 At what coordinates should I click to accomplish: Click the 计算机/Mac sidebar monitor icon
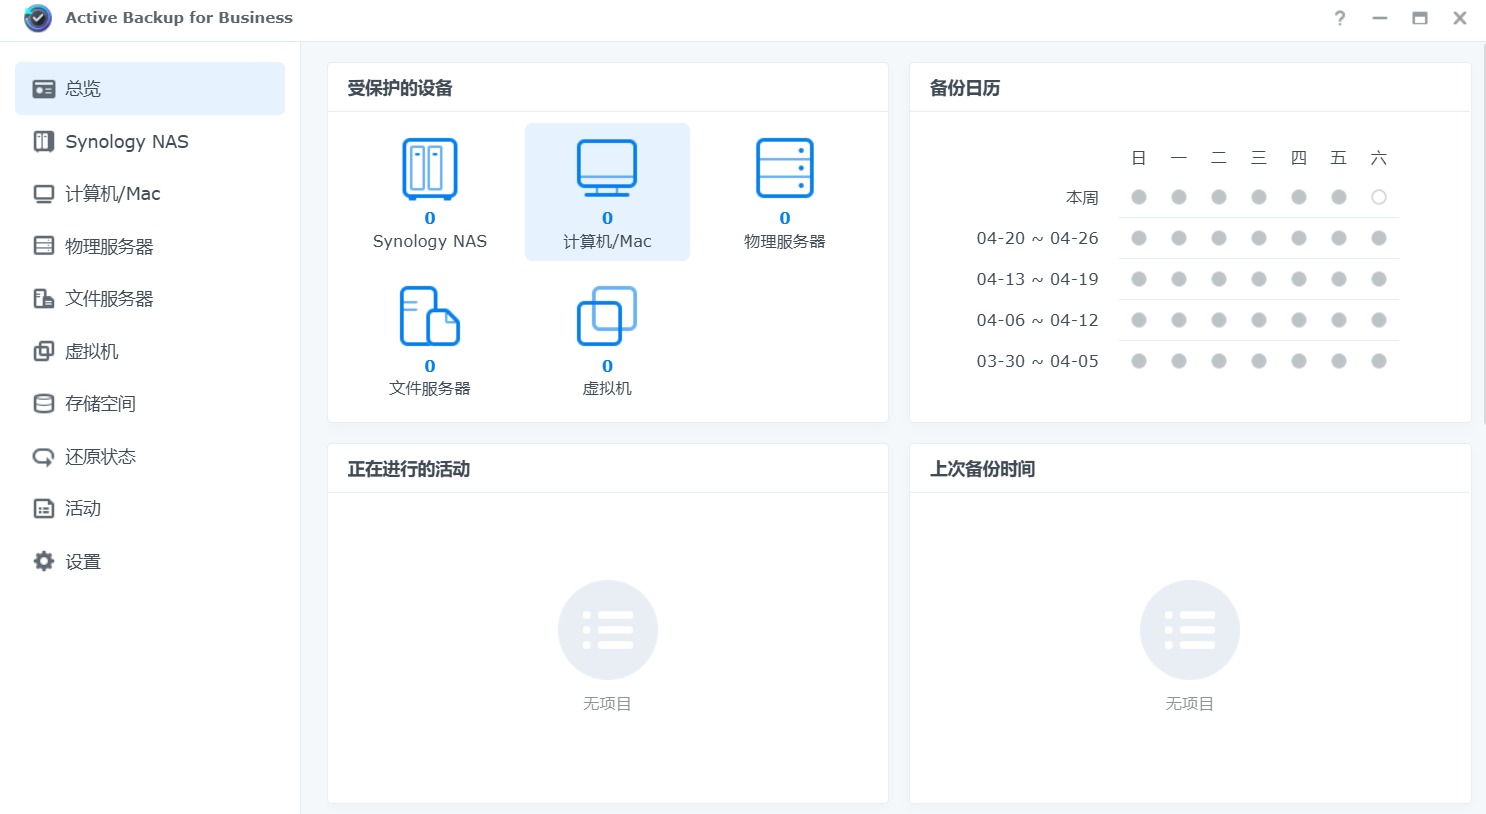point(44,194)
